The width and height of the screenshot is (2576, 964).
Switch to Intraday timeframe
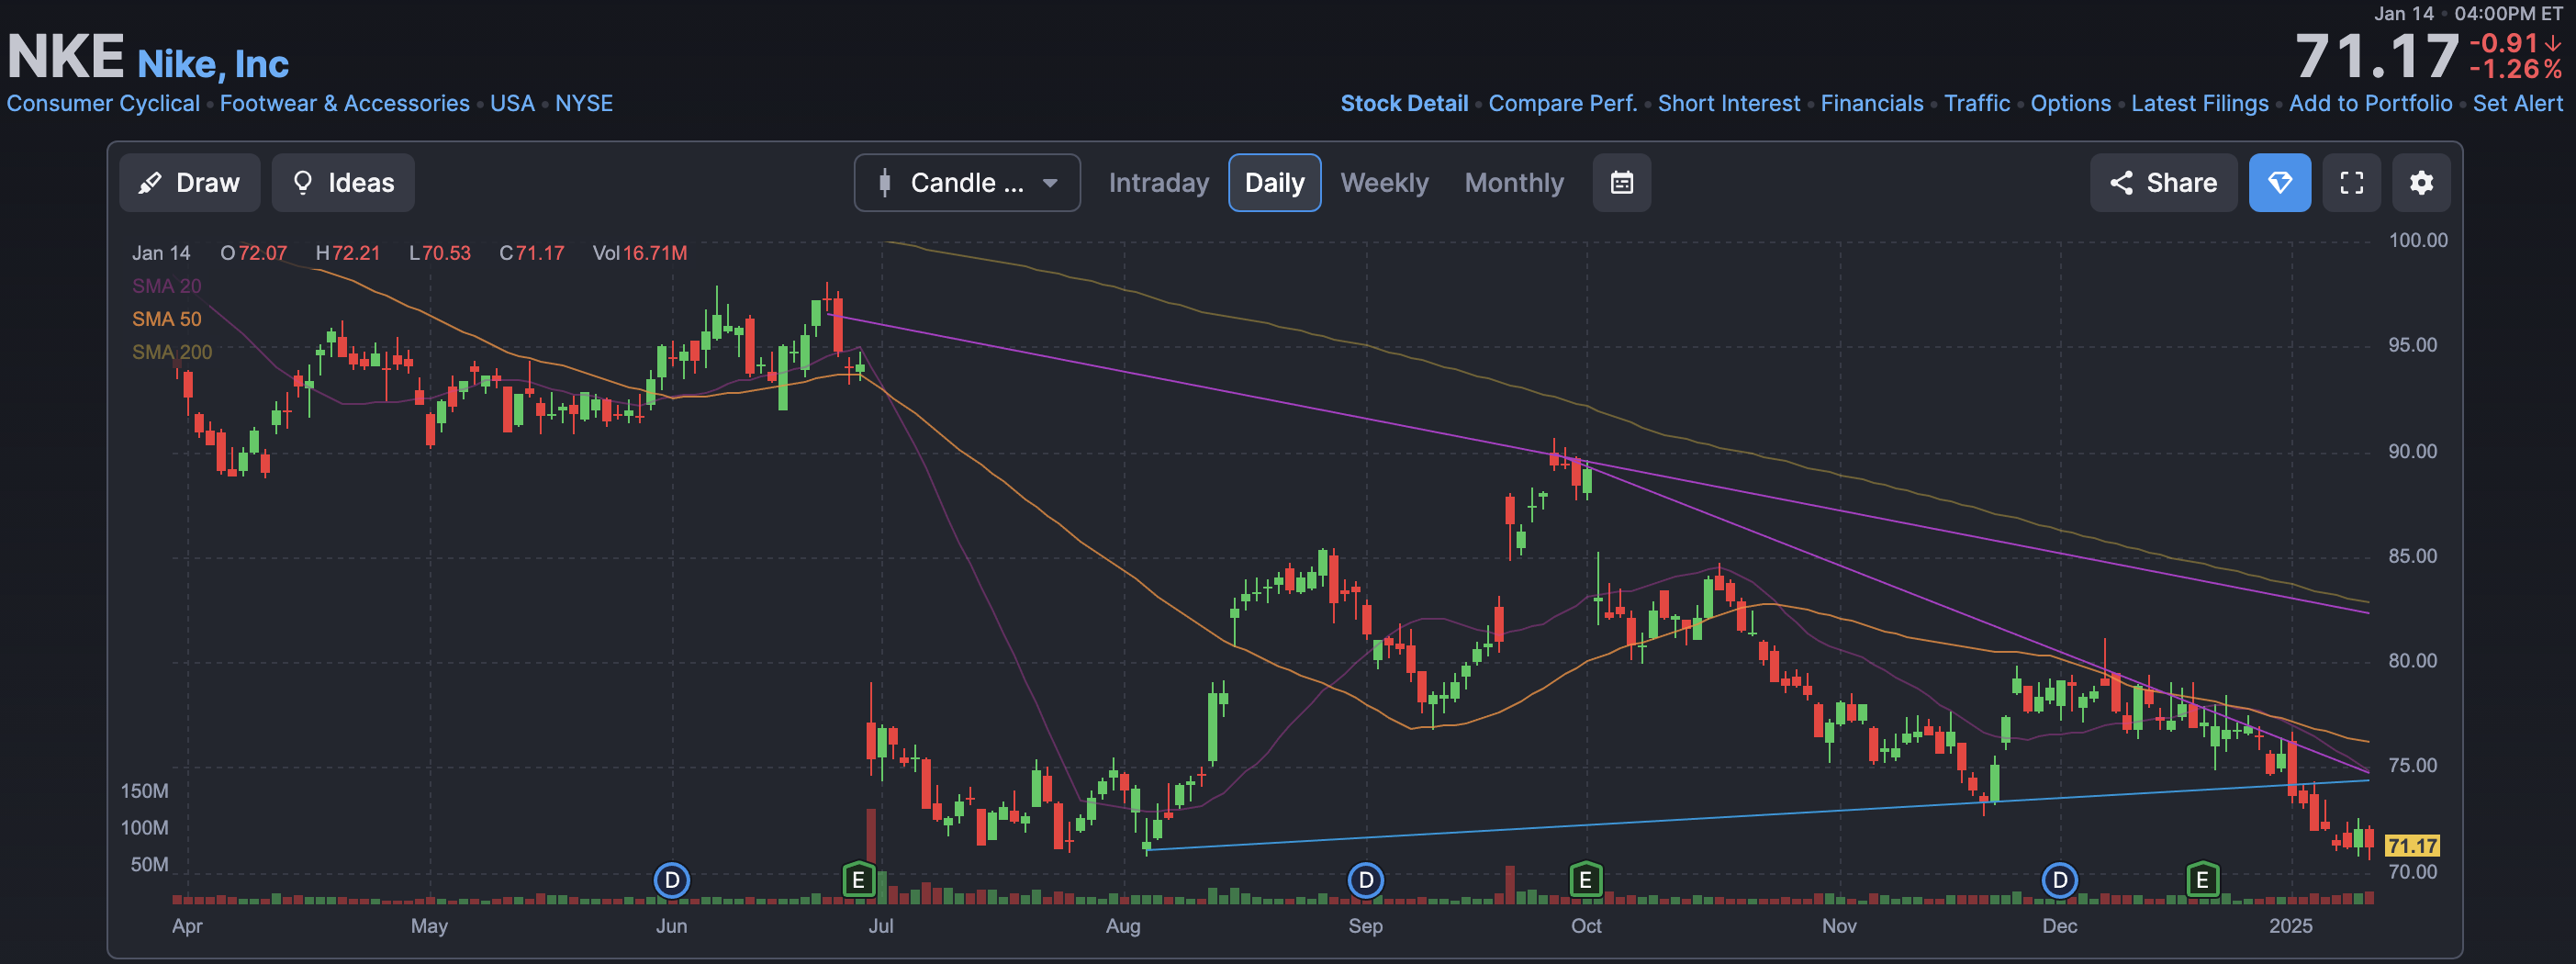click(1159, 183)
